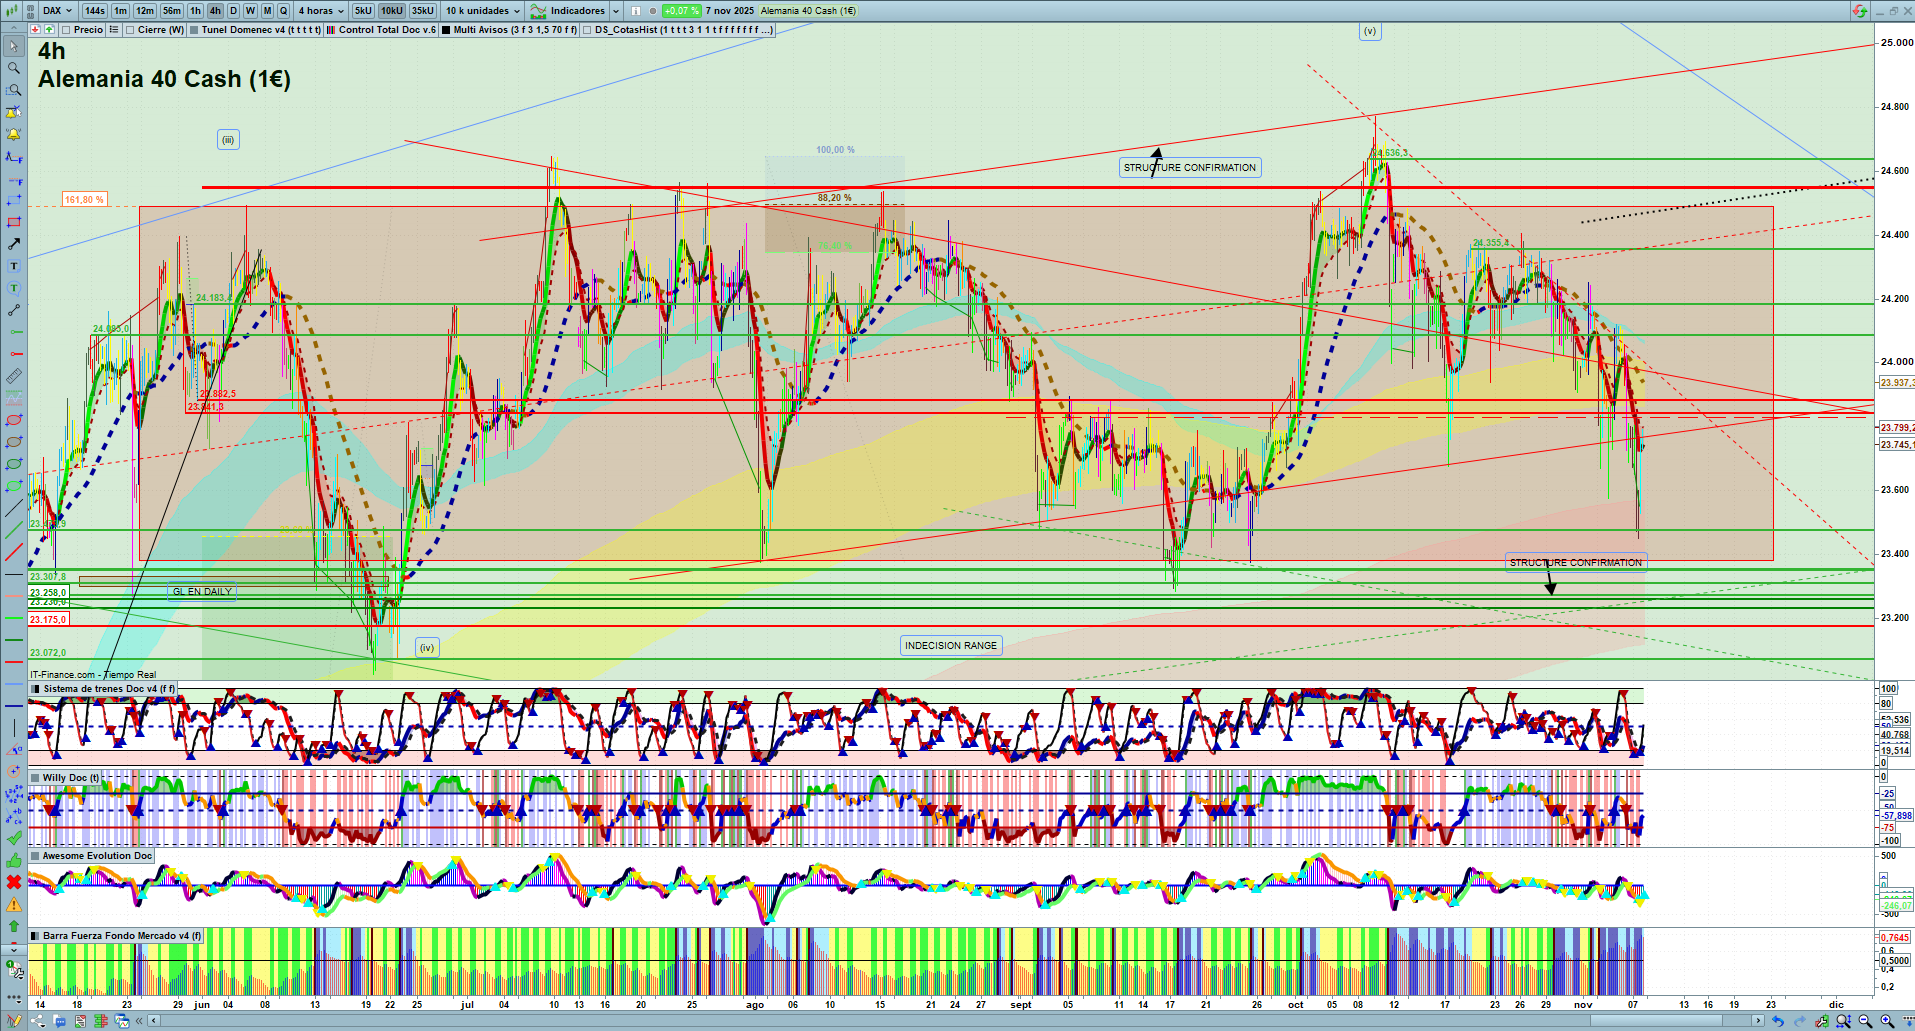The width and height of the screenshot is (1915, 1031).
Task: Click the Indicadores button
Action: [576, 11]
